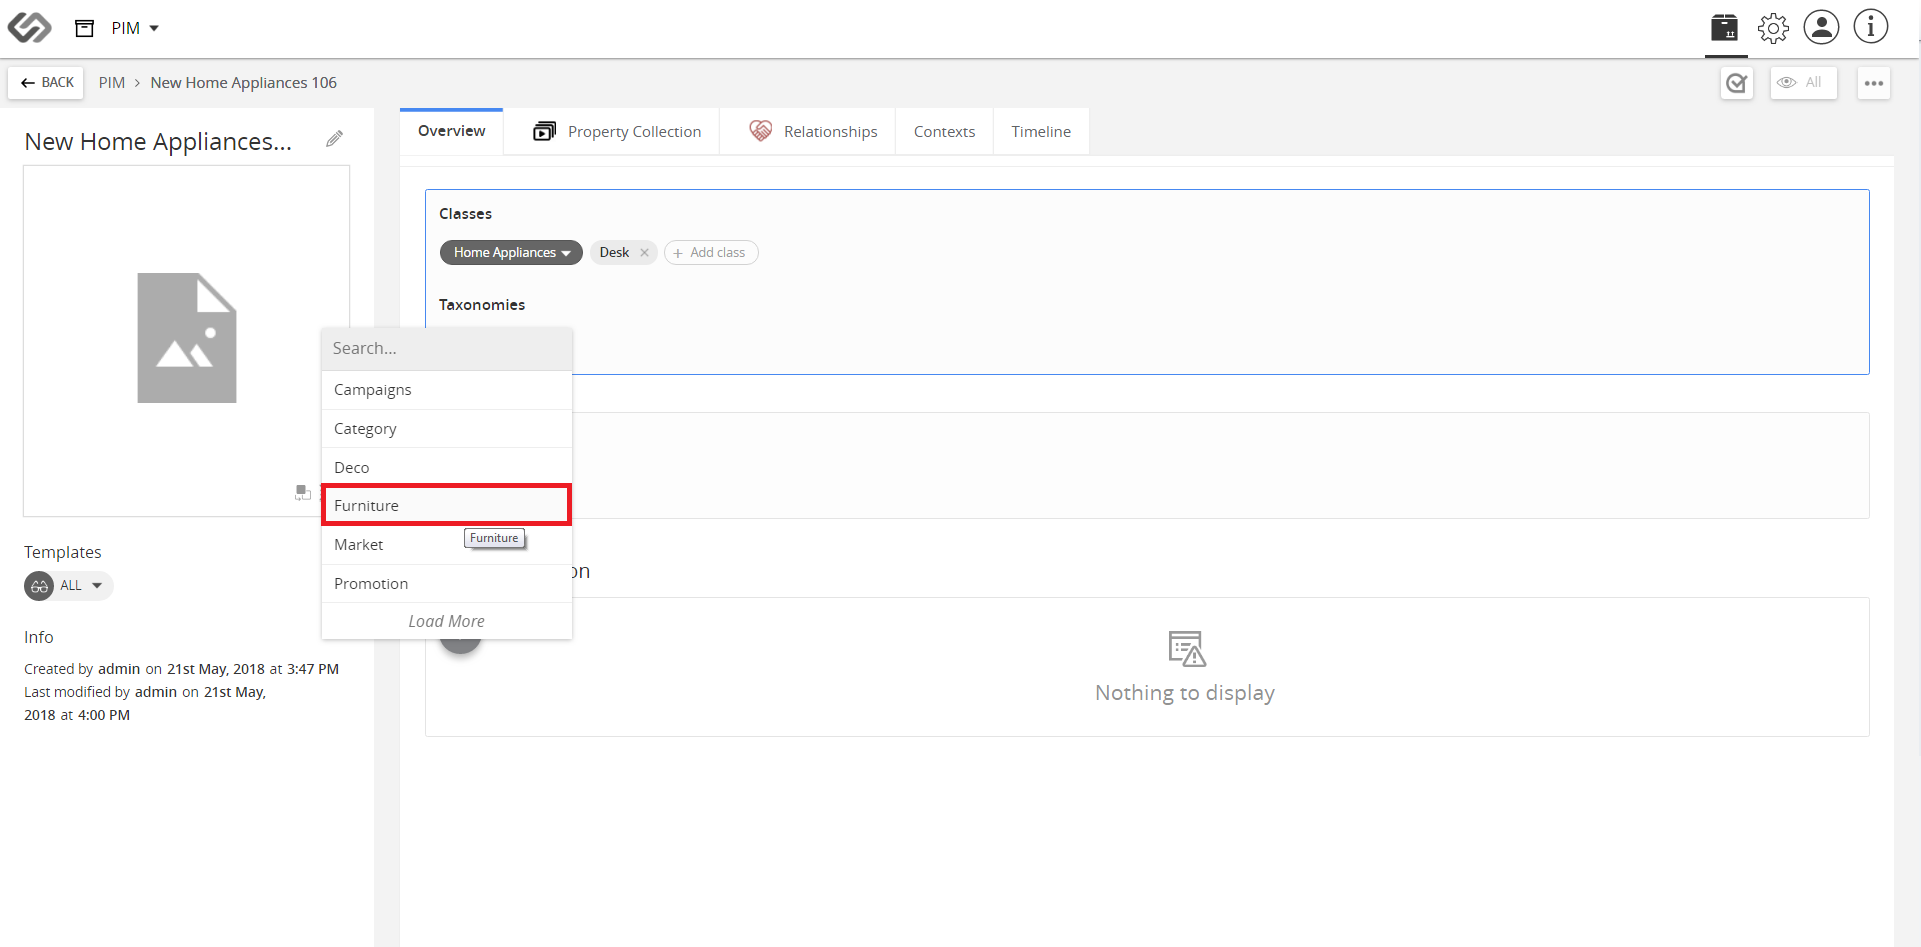
Task: Click the New Home Appliances title
Action: [158, 142]
